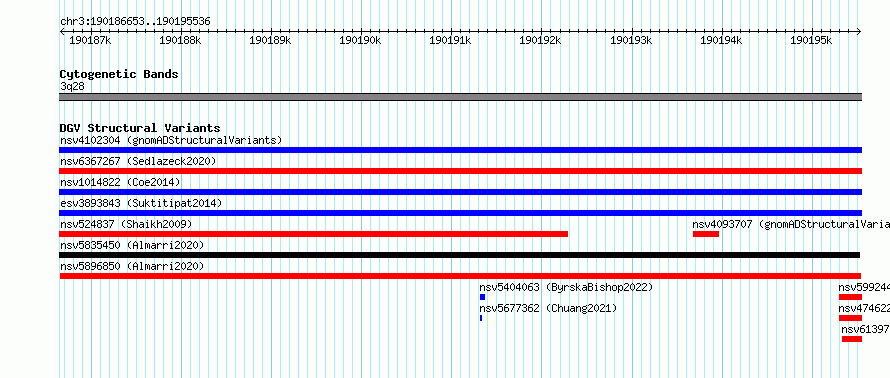Click the 190190k ruler label
The width and height of the screenshot is (890, 378).
pos(360,41)
